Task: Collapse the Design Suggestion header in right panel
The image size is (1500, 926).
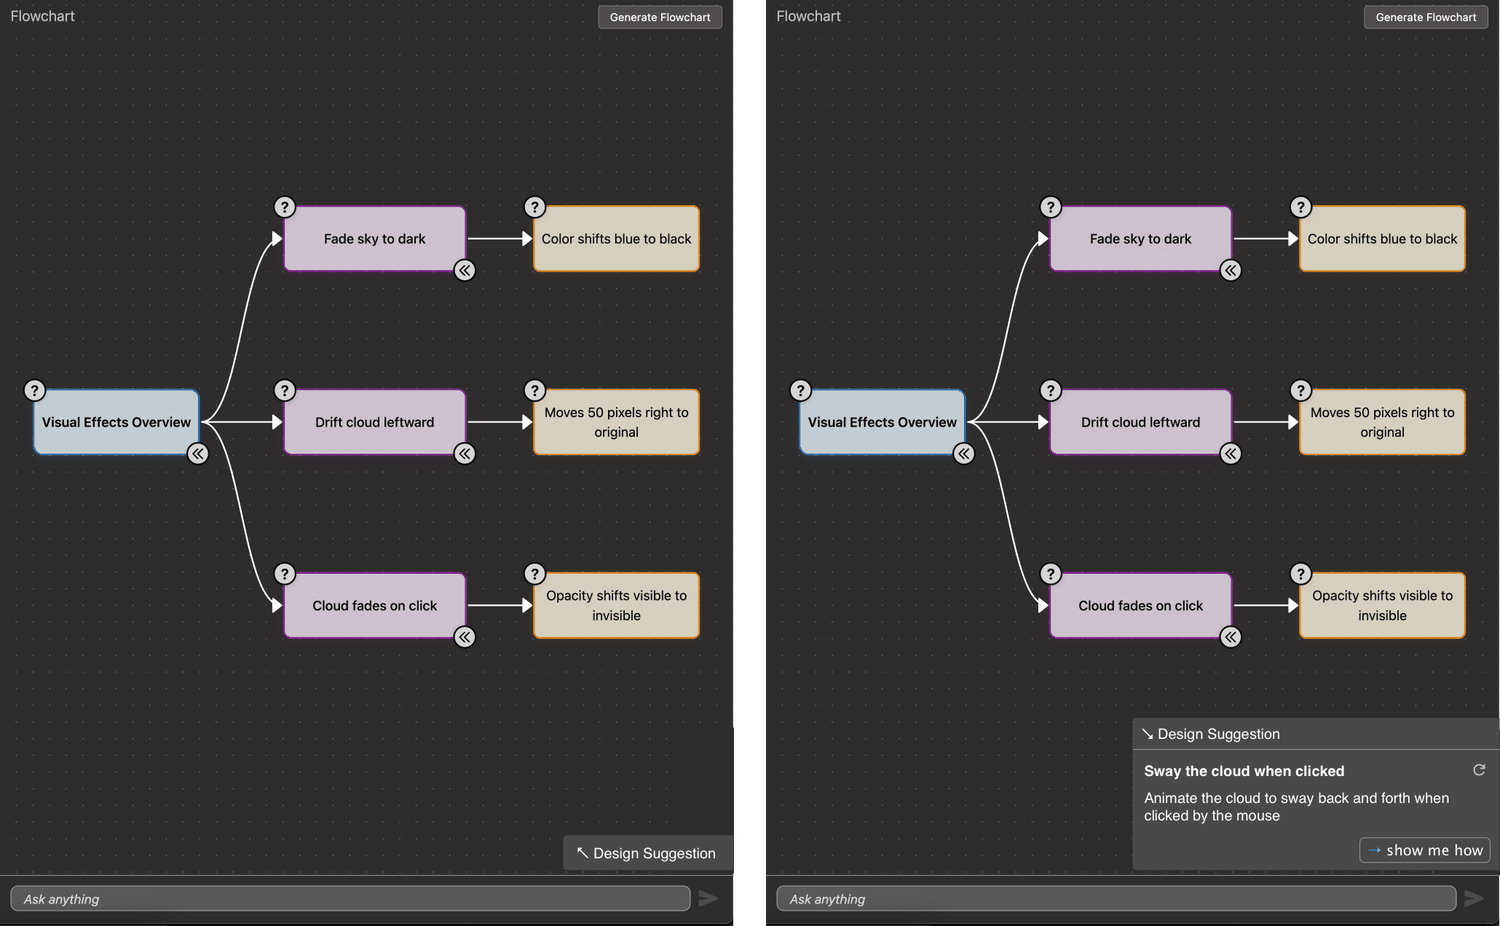Action: (1315, 734)
